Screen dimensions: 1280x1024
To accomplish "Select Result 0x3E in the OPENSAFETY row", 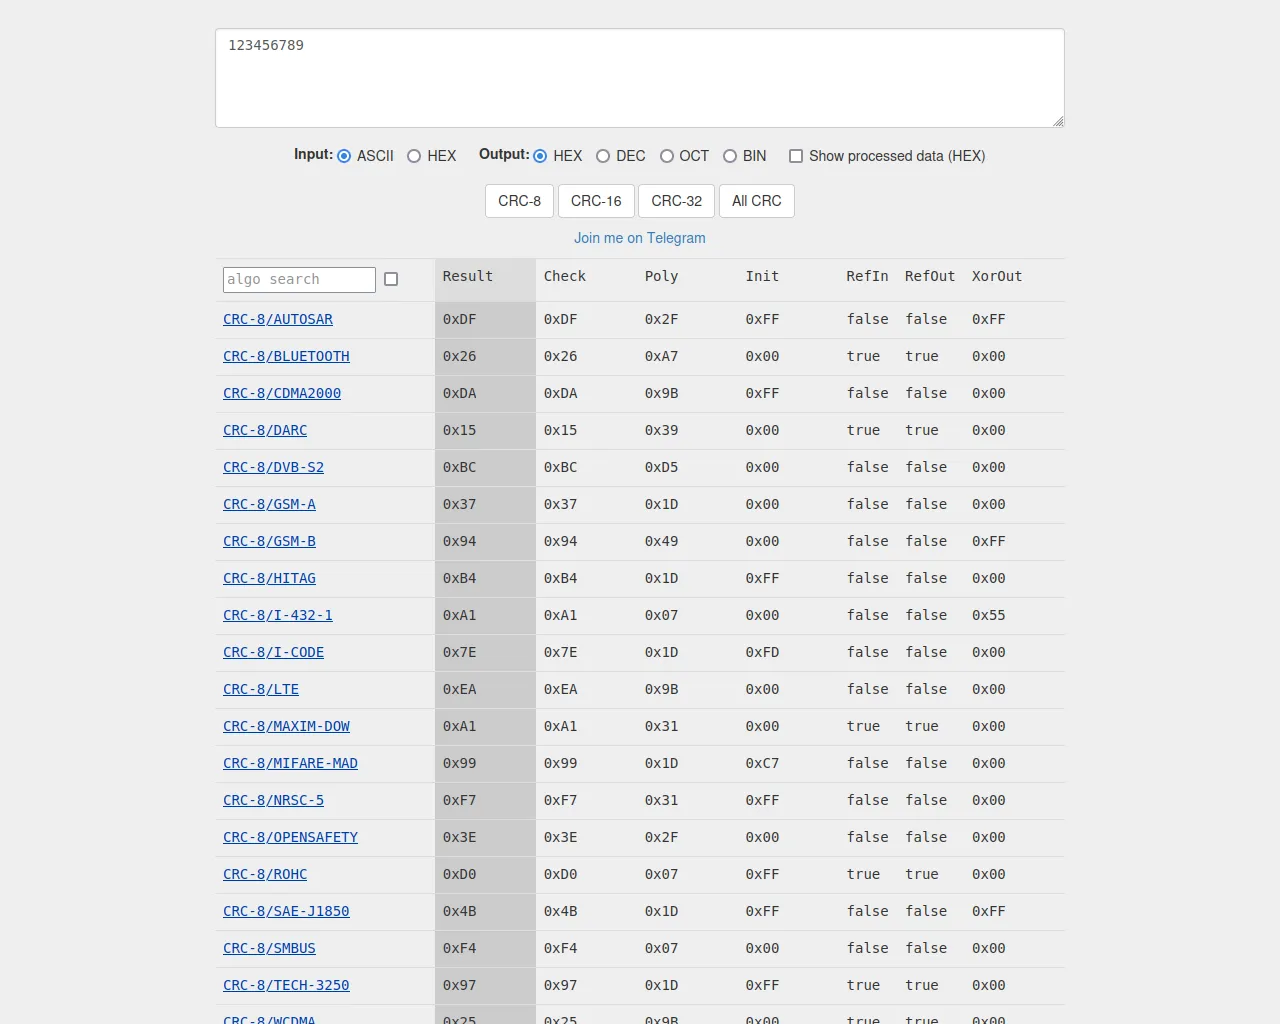I will pos(460,837).
